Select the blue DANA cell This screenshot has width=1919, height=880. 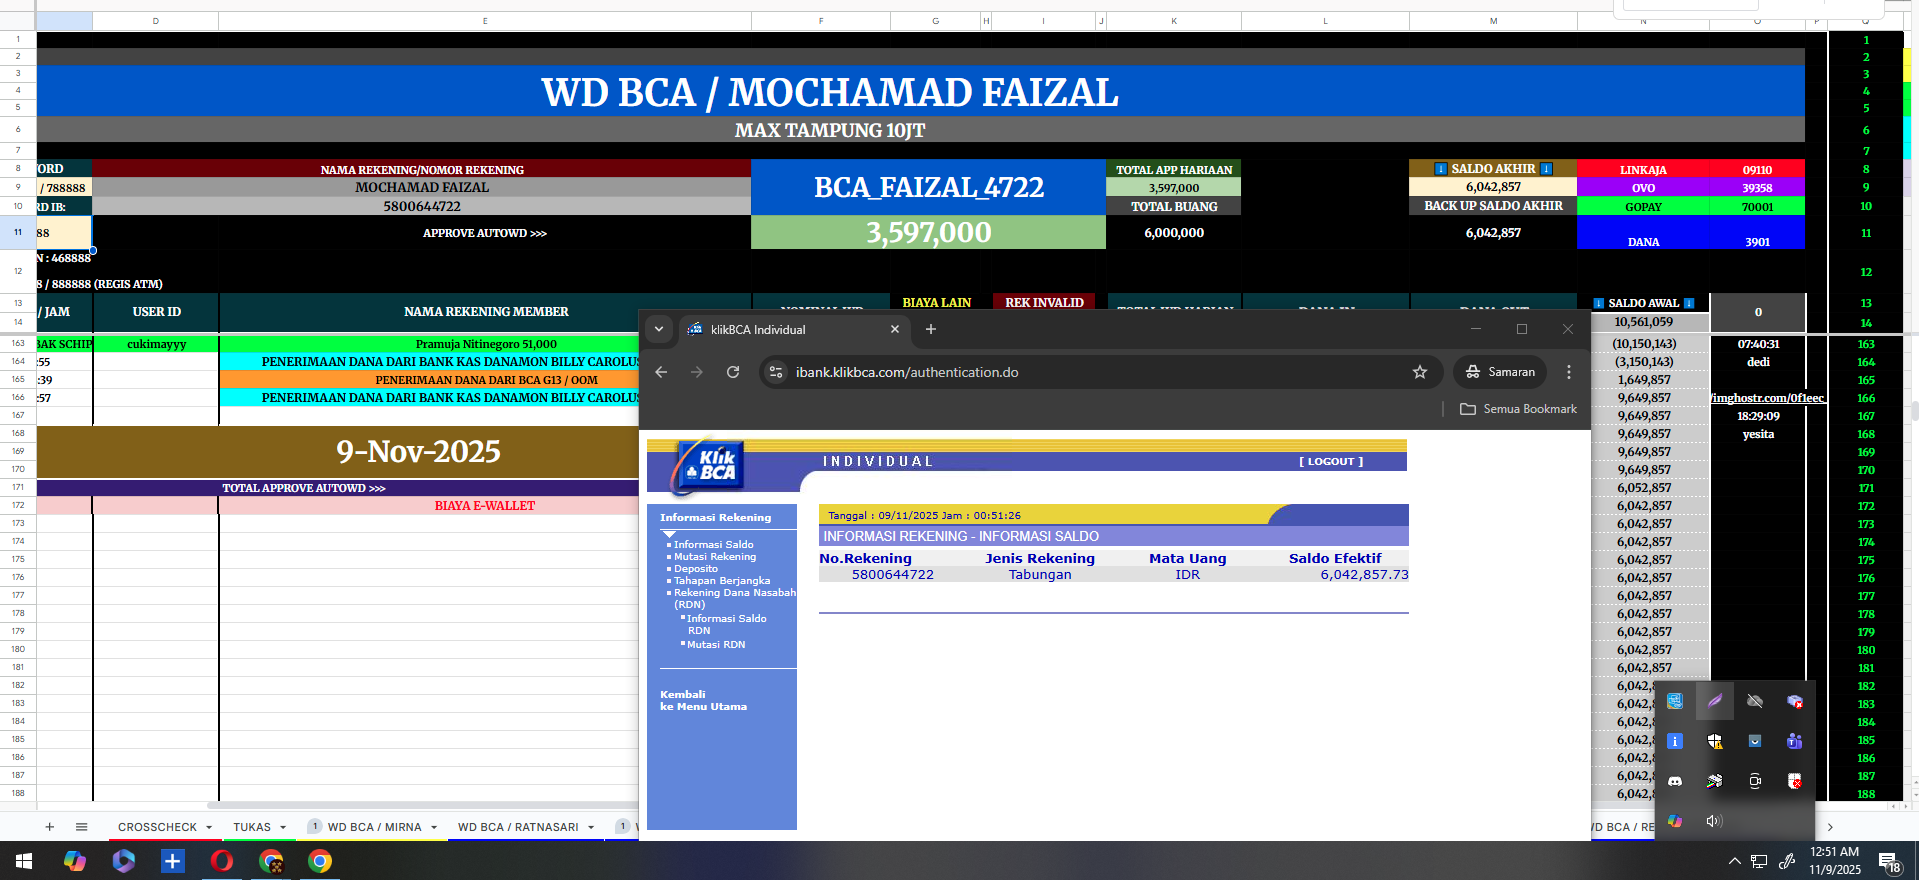click(1643, 233)
